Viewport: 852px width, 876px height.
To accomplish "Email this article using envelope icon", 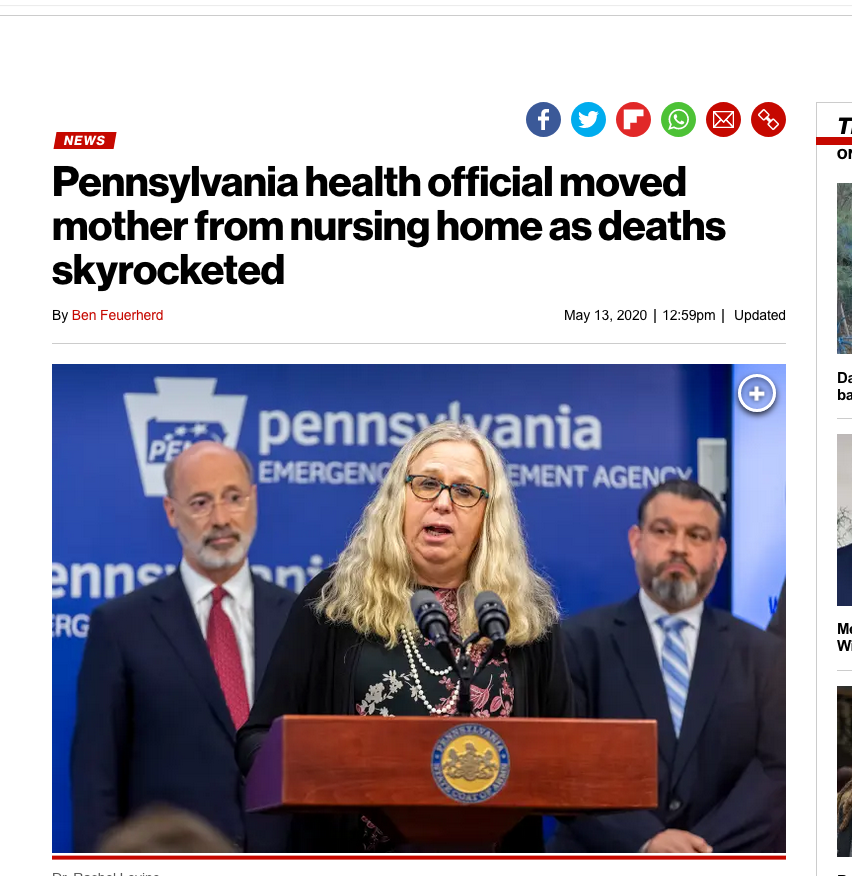I will (x=724, y=120).
